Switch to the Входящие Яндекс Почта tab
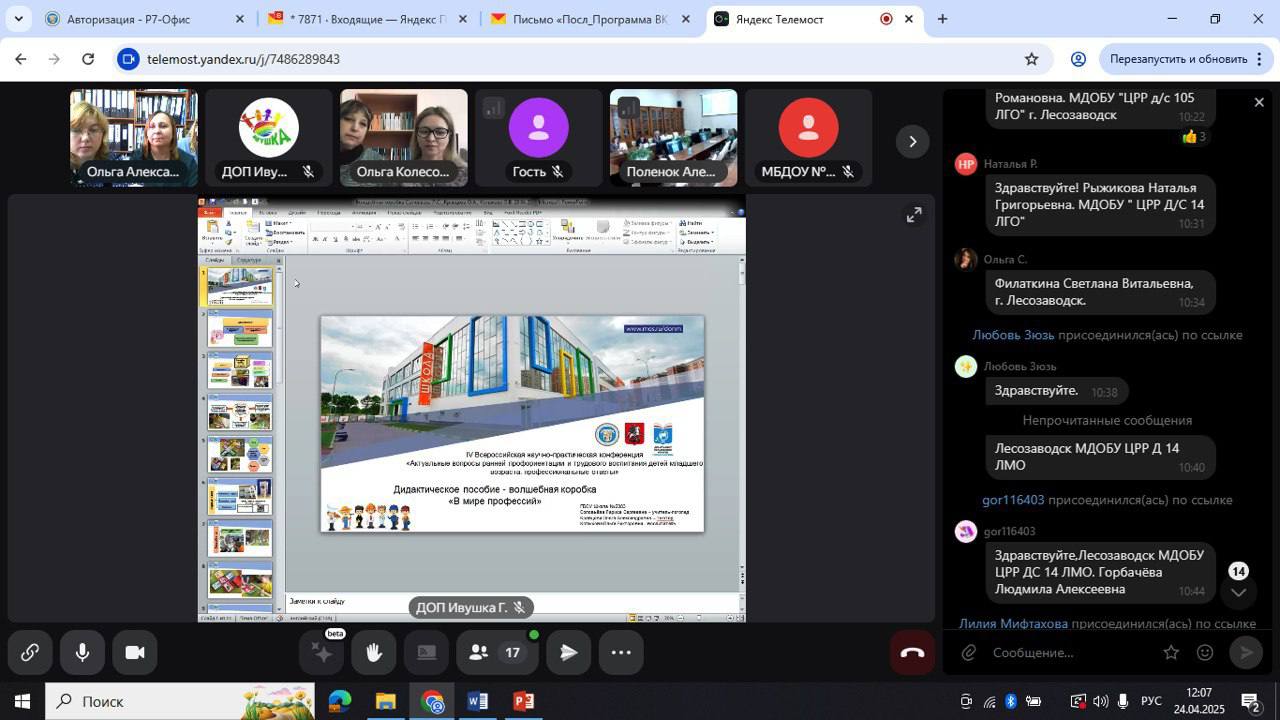The width and height of the screenshot is (1280, 720). [365, 19]
